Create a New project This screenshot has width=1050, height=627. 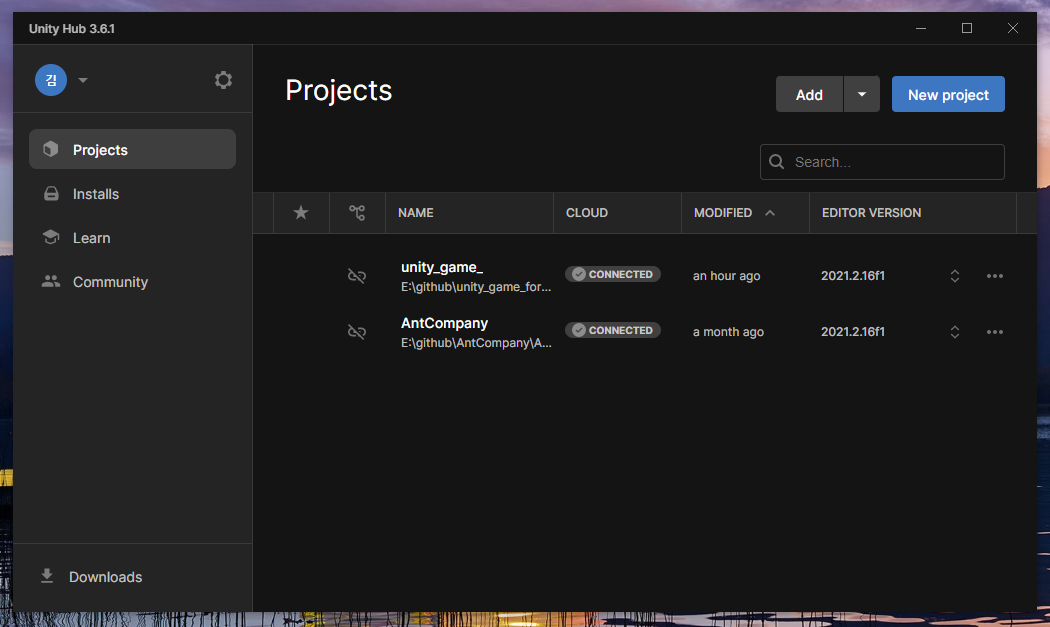pos(948,94)
